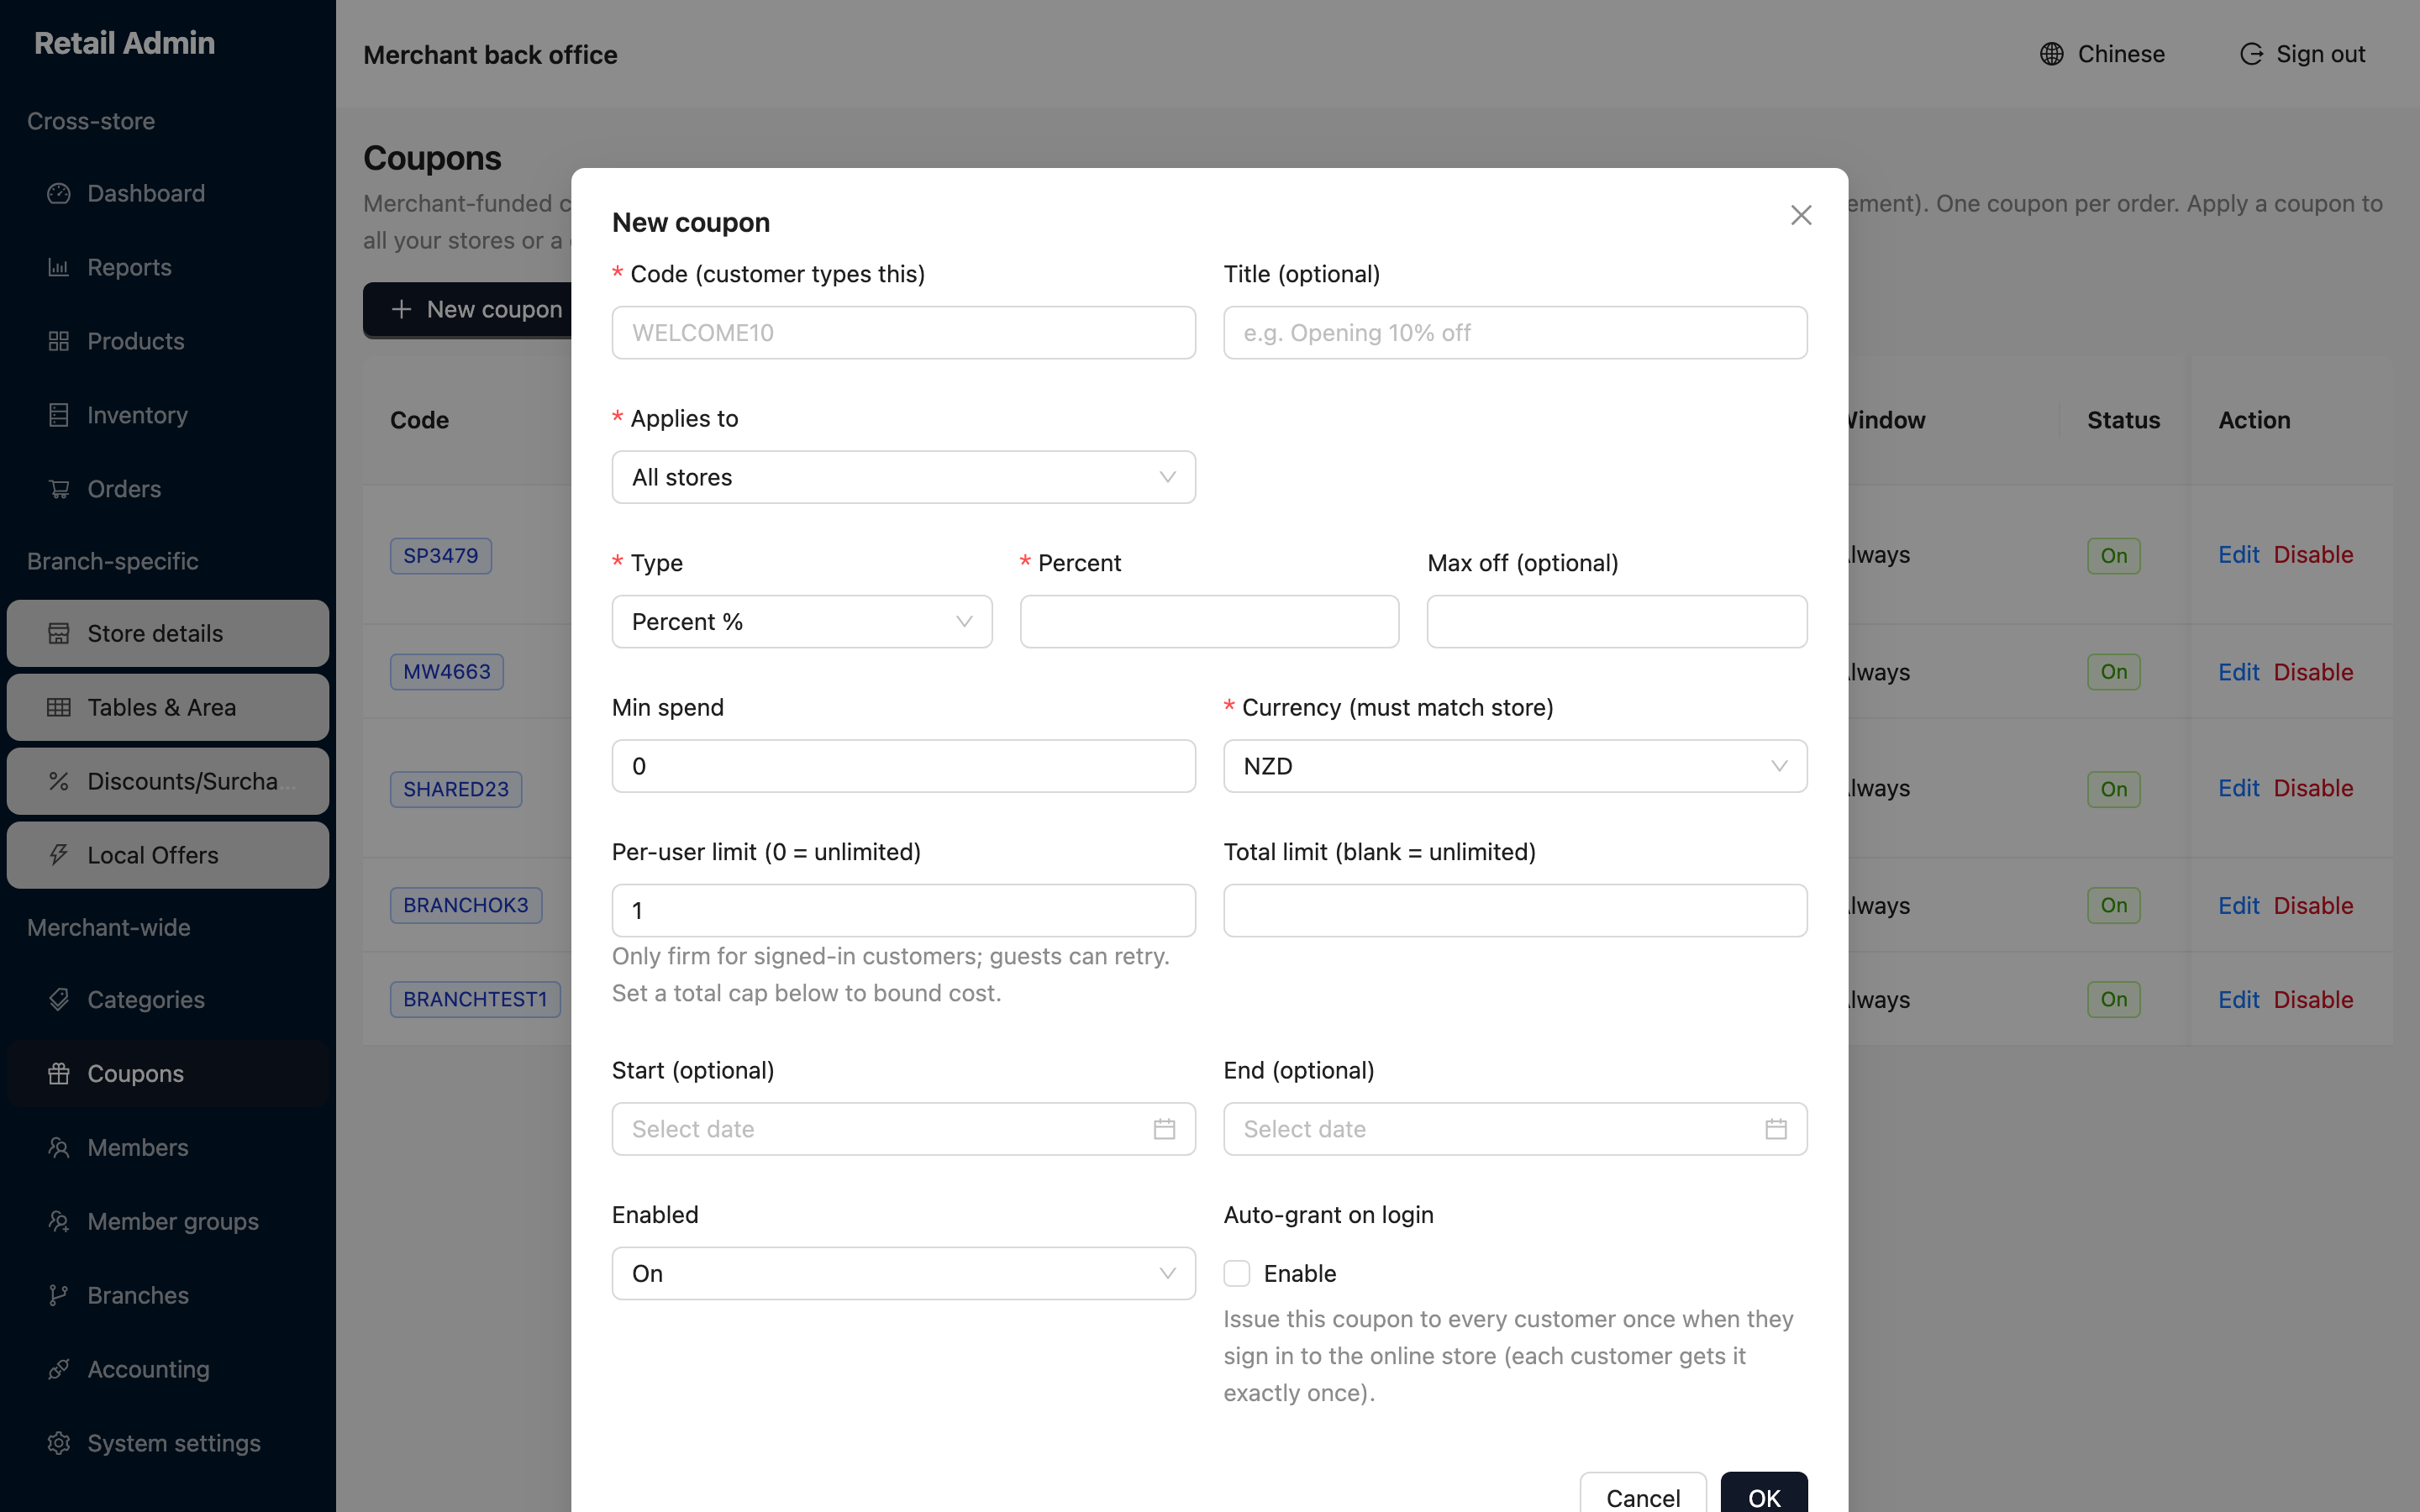Click the Reports chart icon

[x=59, y=267]
